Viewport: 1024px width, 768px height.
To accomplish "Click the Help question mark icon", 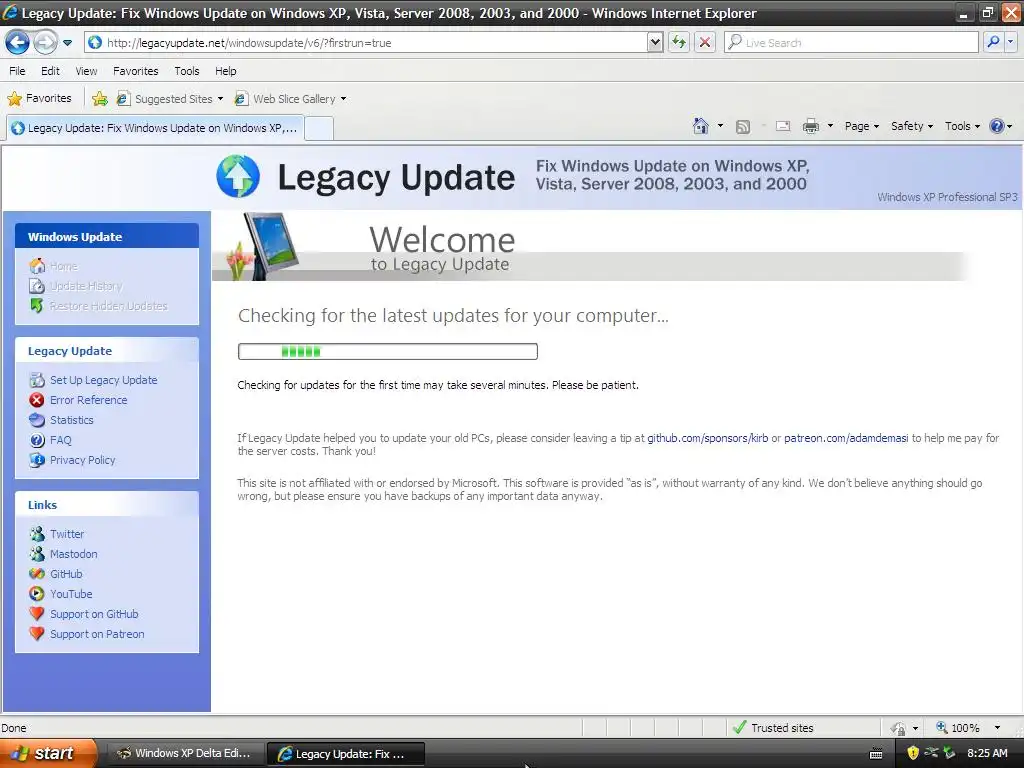I will [997, 126].
